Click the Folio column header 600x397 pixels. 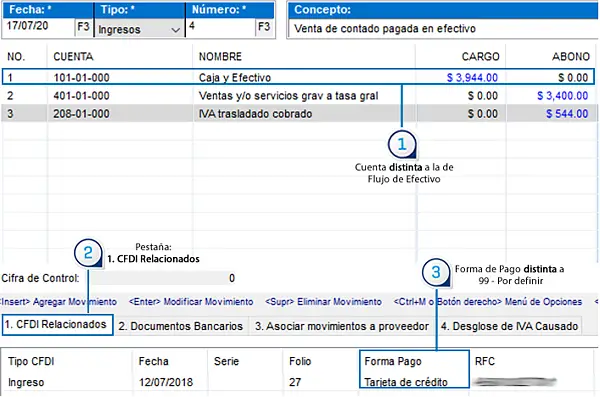[x=300, y=361]
